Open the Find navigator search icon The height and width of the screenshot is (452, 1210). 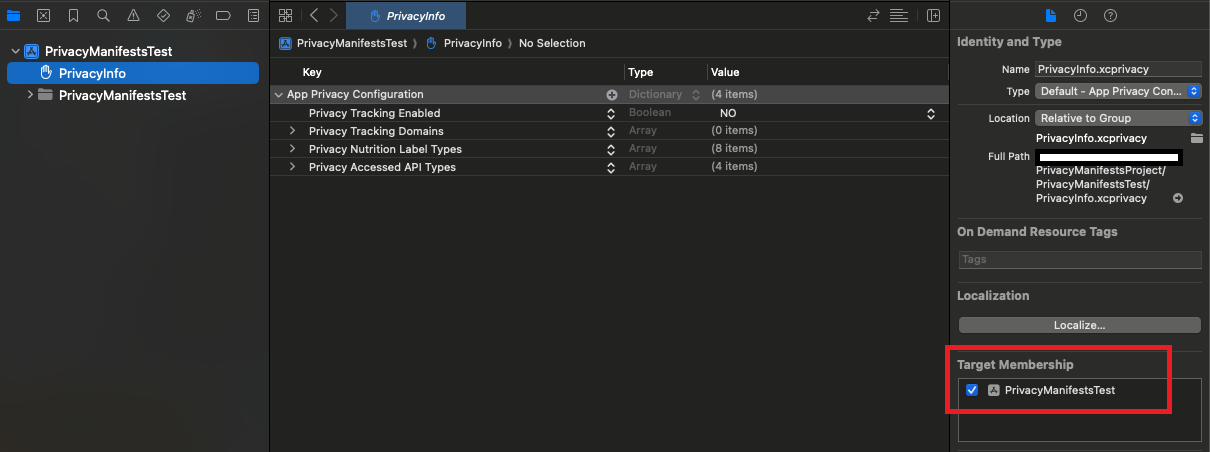click(x=104, y=16)
